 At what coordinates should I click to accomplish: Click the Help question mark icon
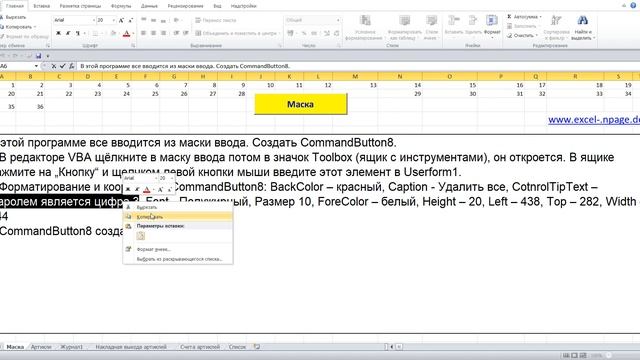[633, 6]
